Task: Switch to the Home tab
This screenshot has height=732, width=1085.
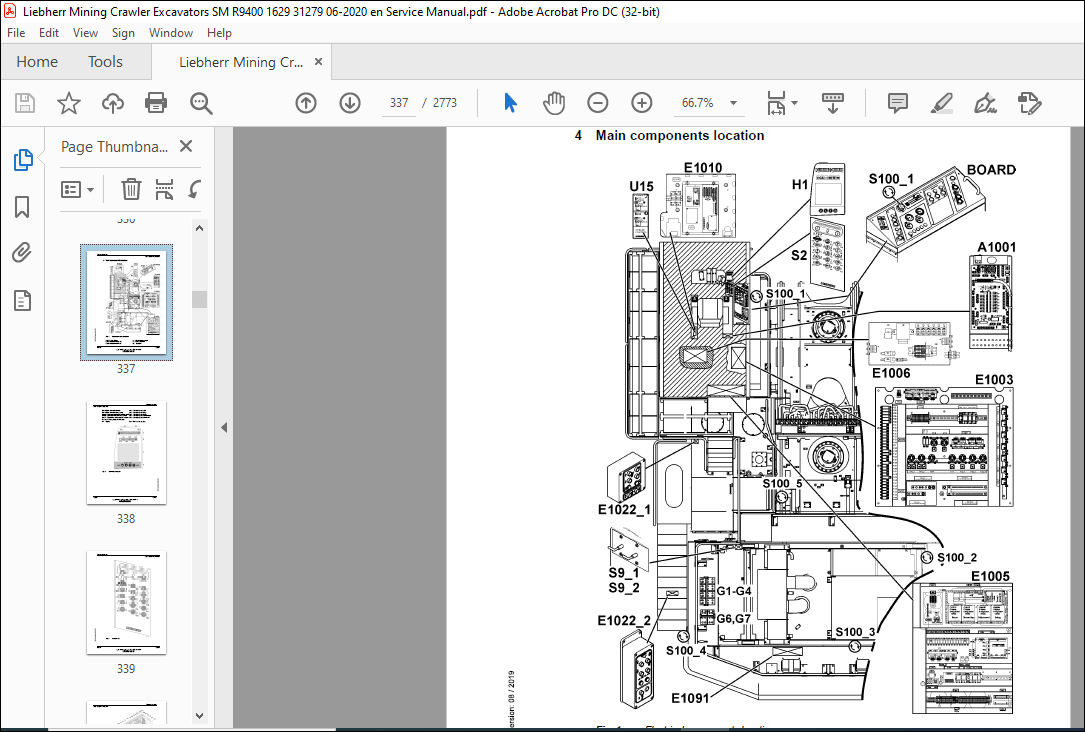Action: (x=37, y=62)
